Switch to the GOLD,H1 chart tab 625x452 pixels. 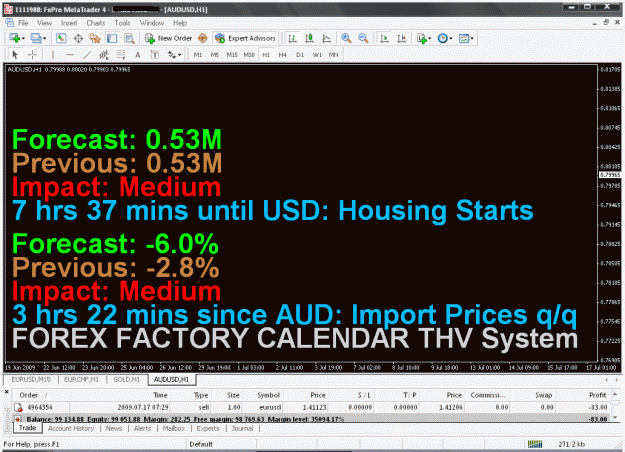[x=127, y=379]
